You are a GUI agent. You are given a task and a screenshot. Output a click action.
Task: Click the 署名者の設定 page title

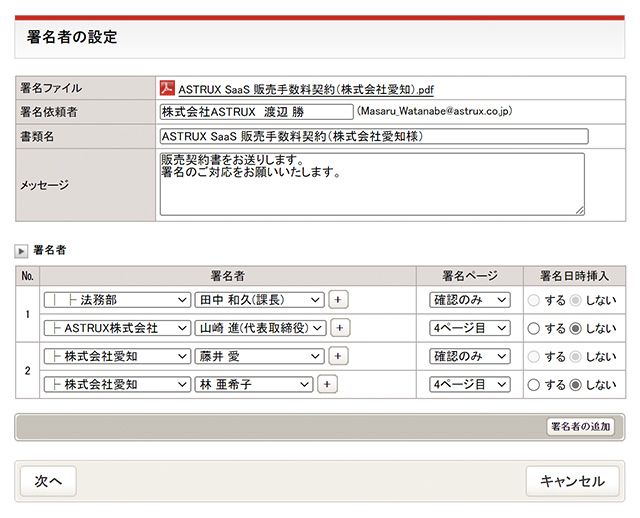tap(72, 37)
